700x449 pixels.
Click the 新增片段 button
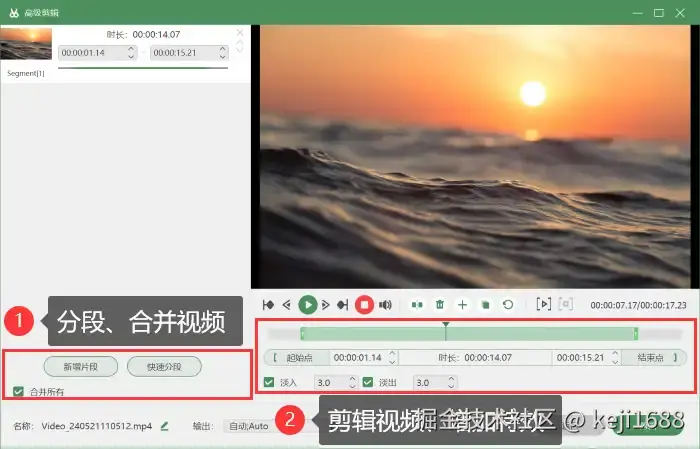coord(81,367)
